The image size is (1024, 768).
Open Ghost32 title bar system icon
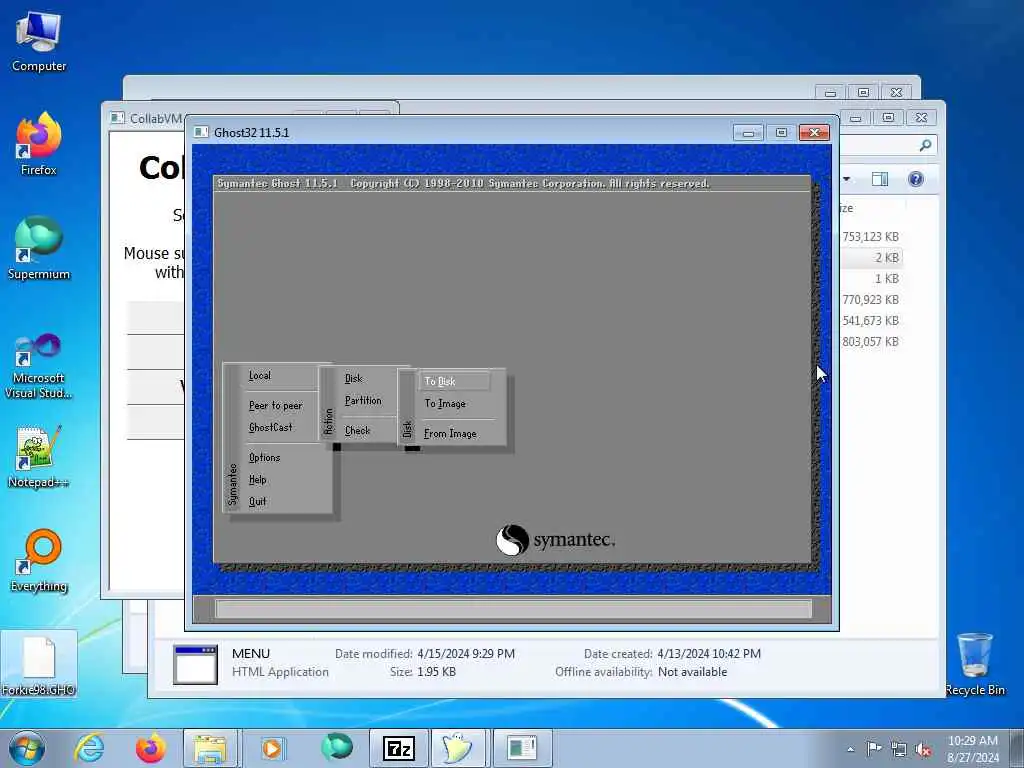coord(201,132)
